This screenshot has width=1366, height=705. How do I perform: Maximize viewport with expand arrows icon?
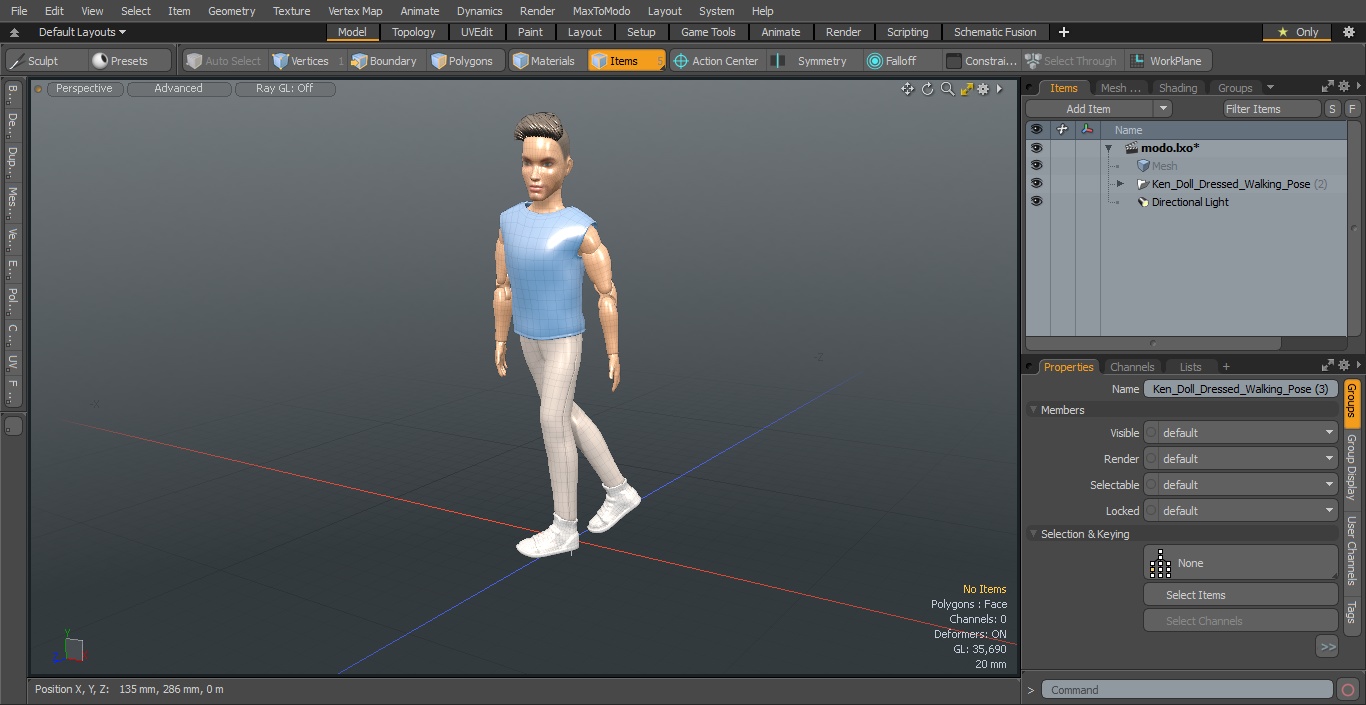[966, 89]
